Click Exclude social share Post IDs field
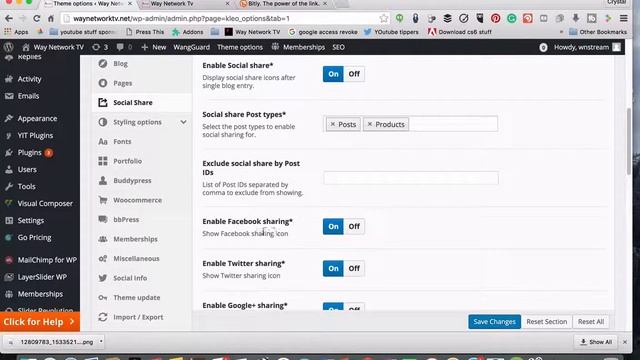The width and height of the screenshot is (640, 360). (411, 178)
